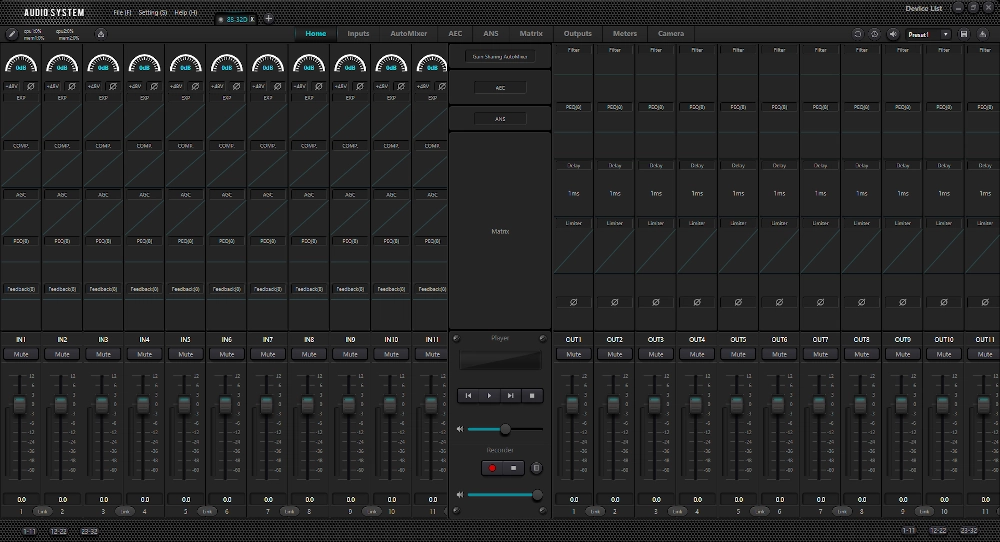Open Device List

pos(923,8)
